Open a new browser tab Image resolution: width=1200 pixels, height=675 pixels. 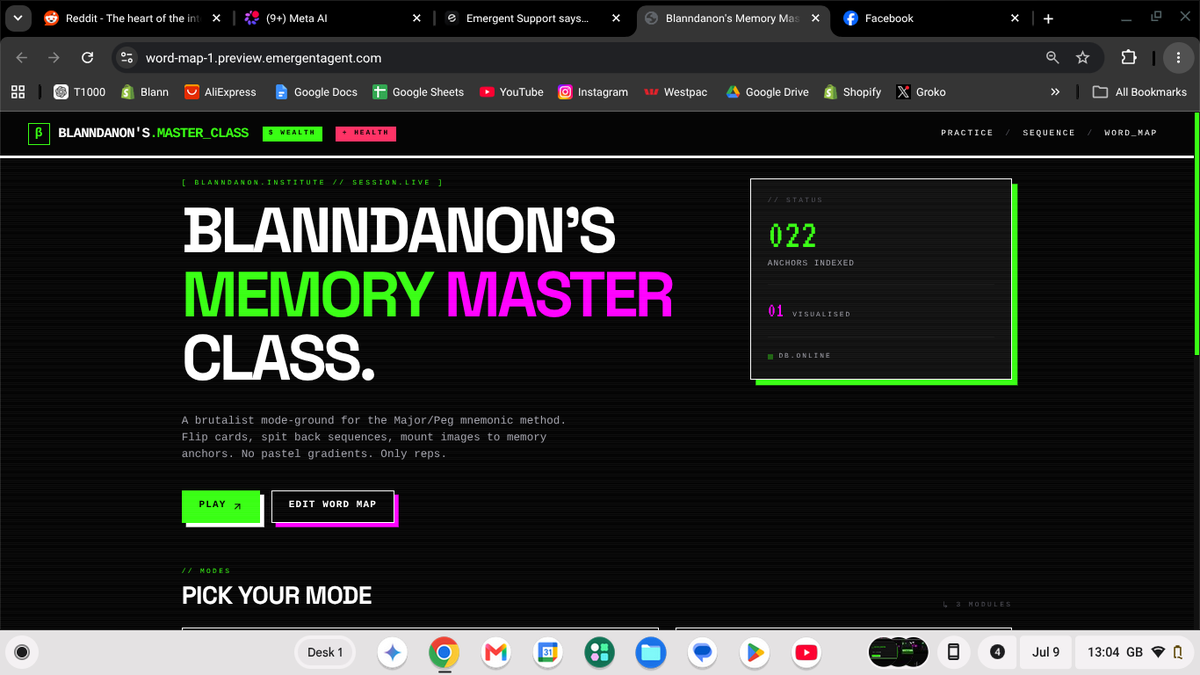coord(1048,18)
